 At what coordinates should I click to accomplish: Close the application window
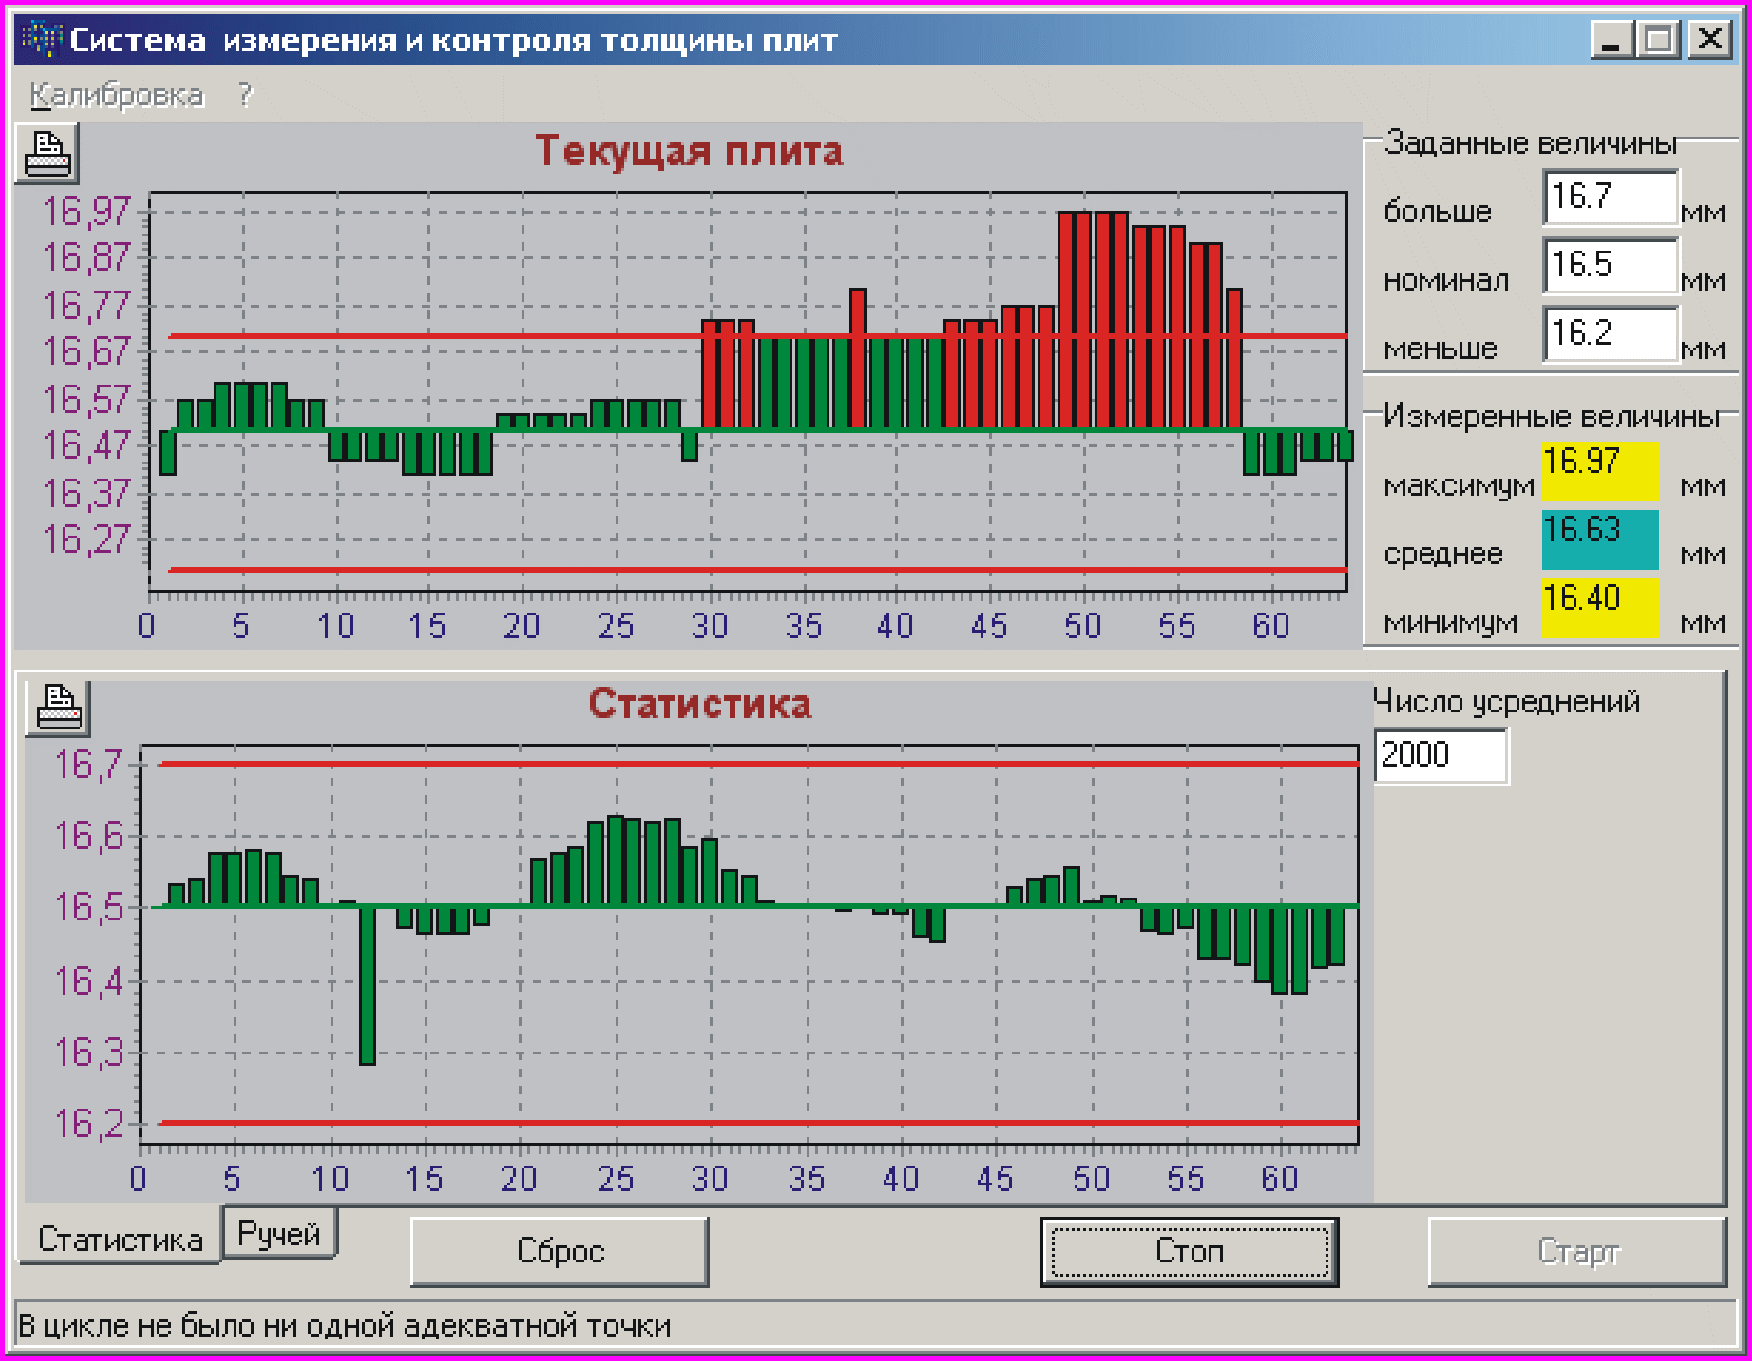point(1710,40)
